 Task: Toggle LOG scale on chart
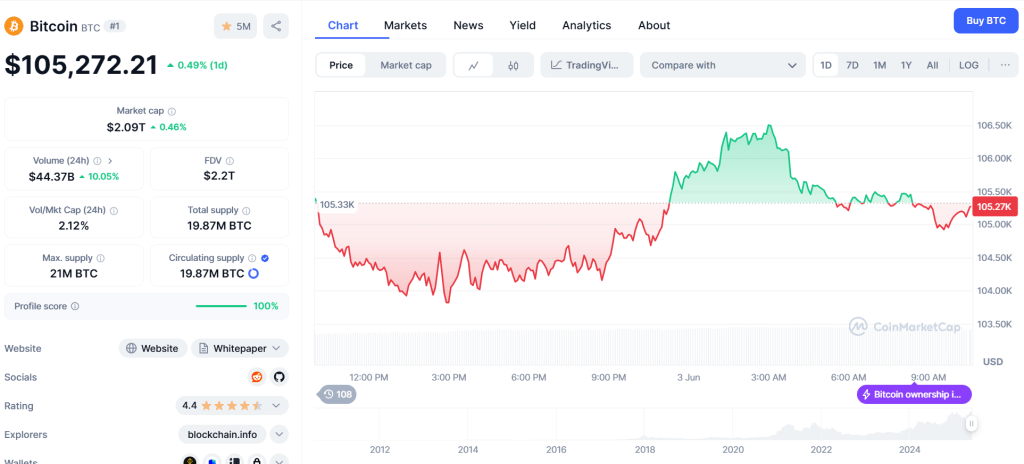[968, 65]
